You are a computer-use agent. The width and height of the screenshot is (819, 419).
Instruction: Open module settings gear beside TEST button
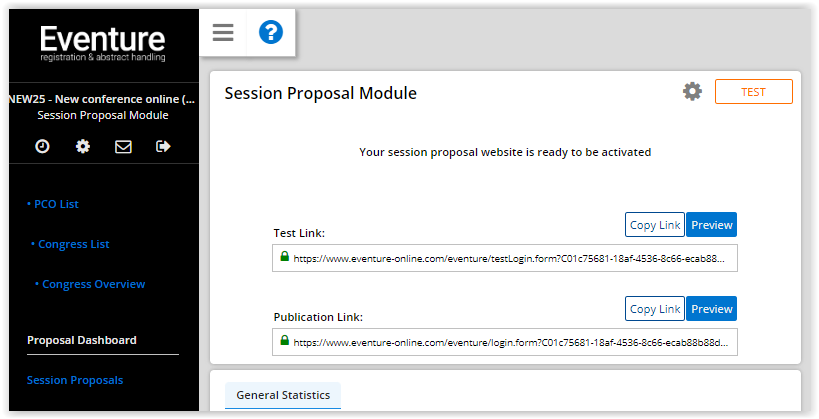click(692, 92)
